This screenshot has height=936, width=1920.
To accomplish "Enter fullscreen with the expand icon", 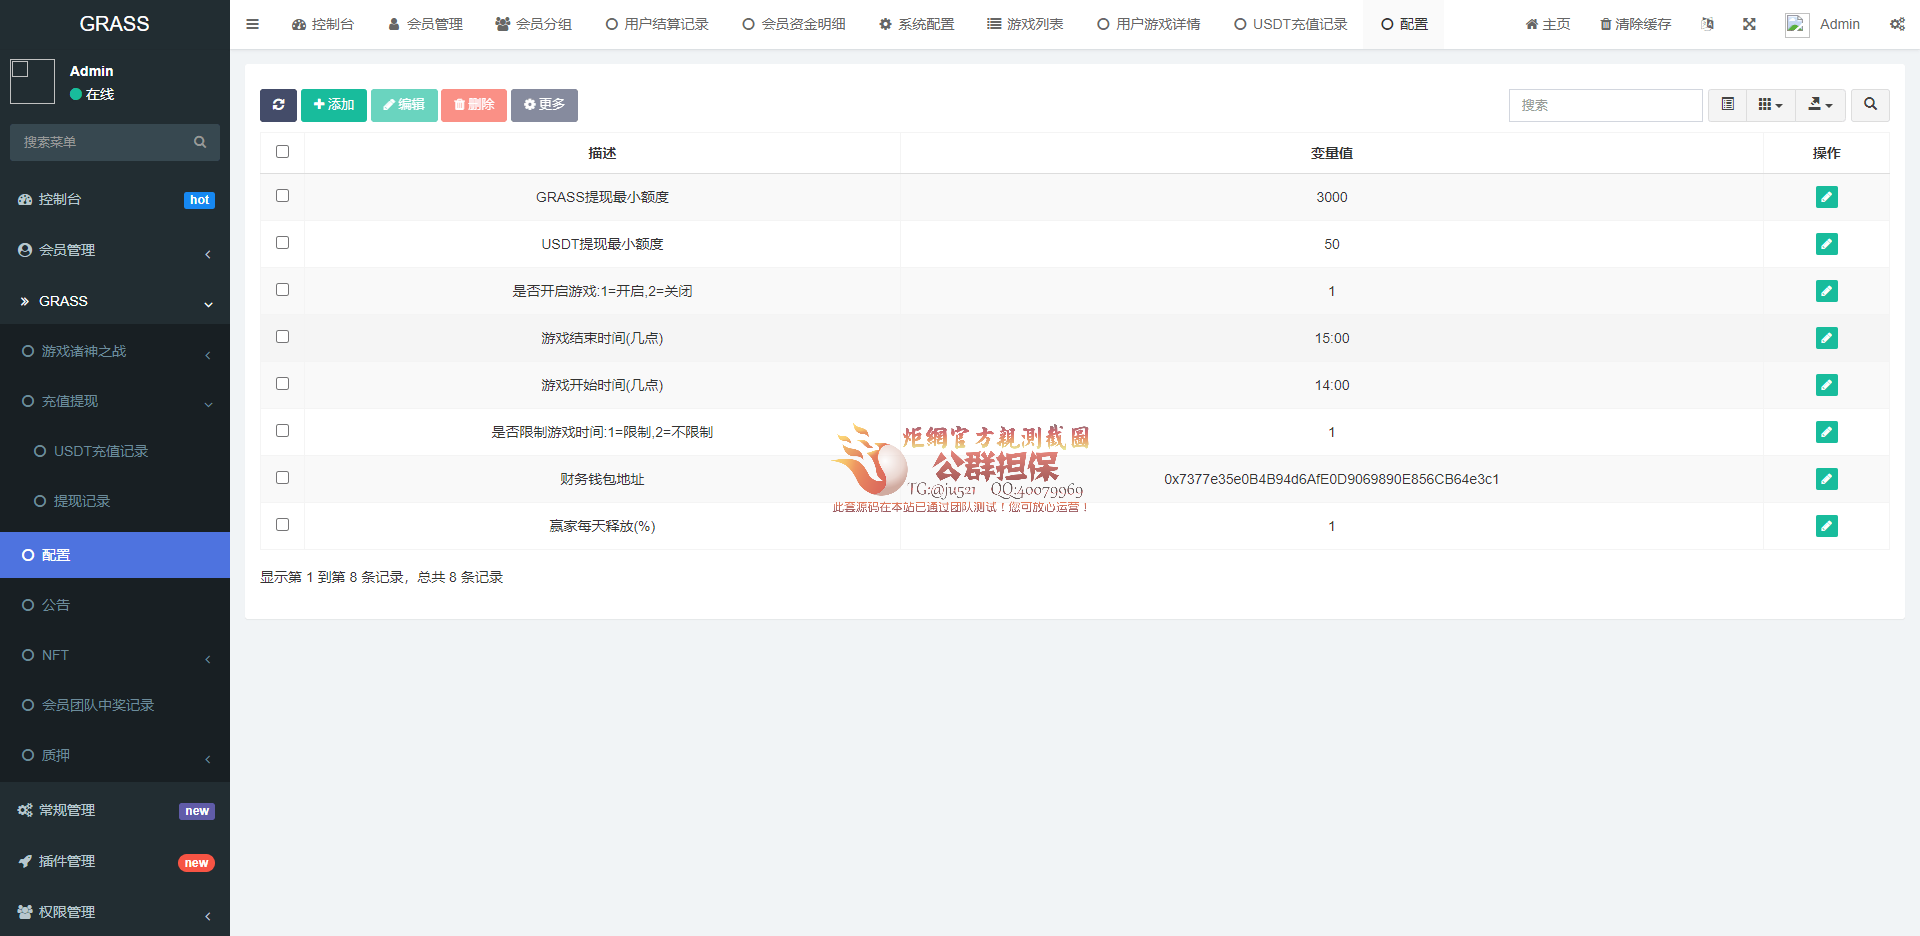I will [1749, 24].
